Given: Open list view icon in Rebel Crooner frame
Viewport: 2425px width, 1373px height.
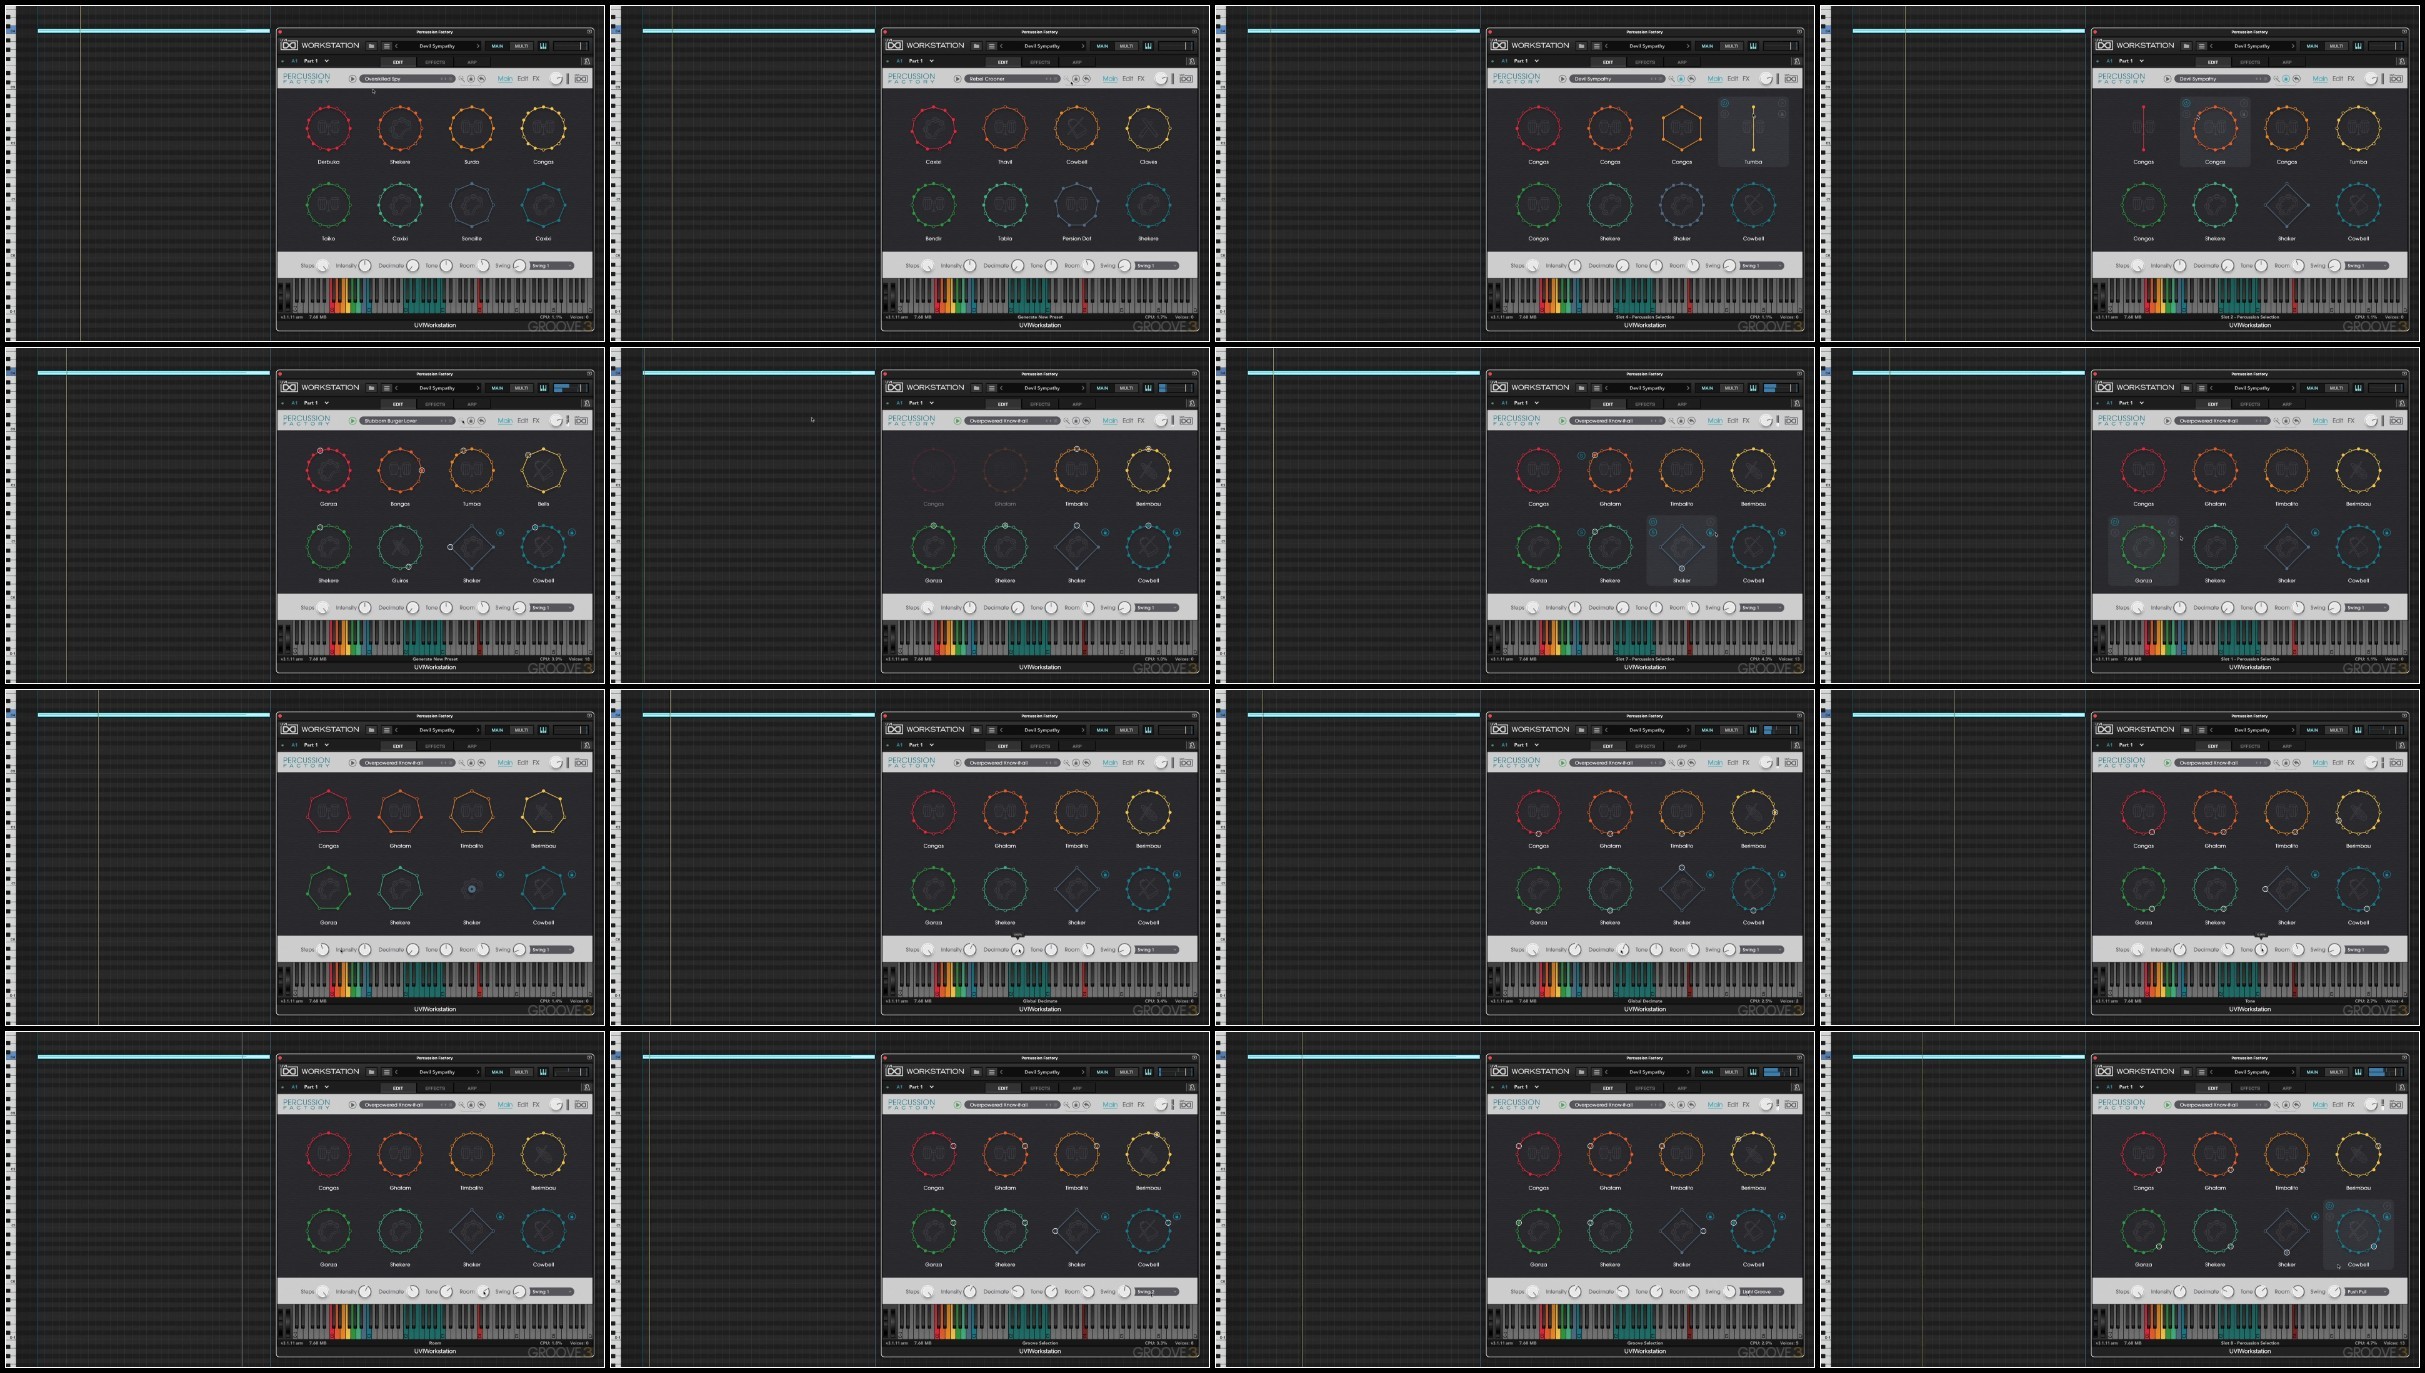Looking at the screenshot, I should 991,46.
